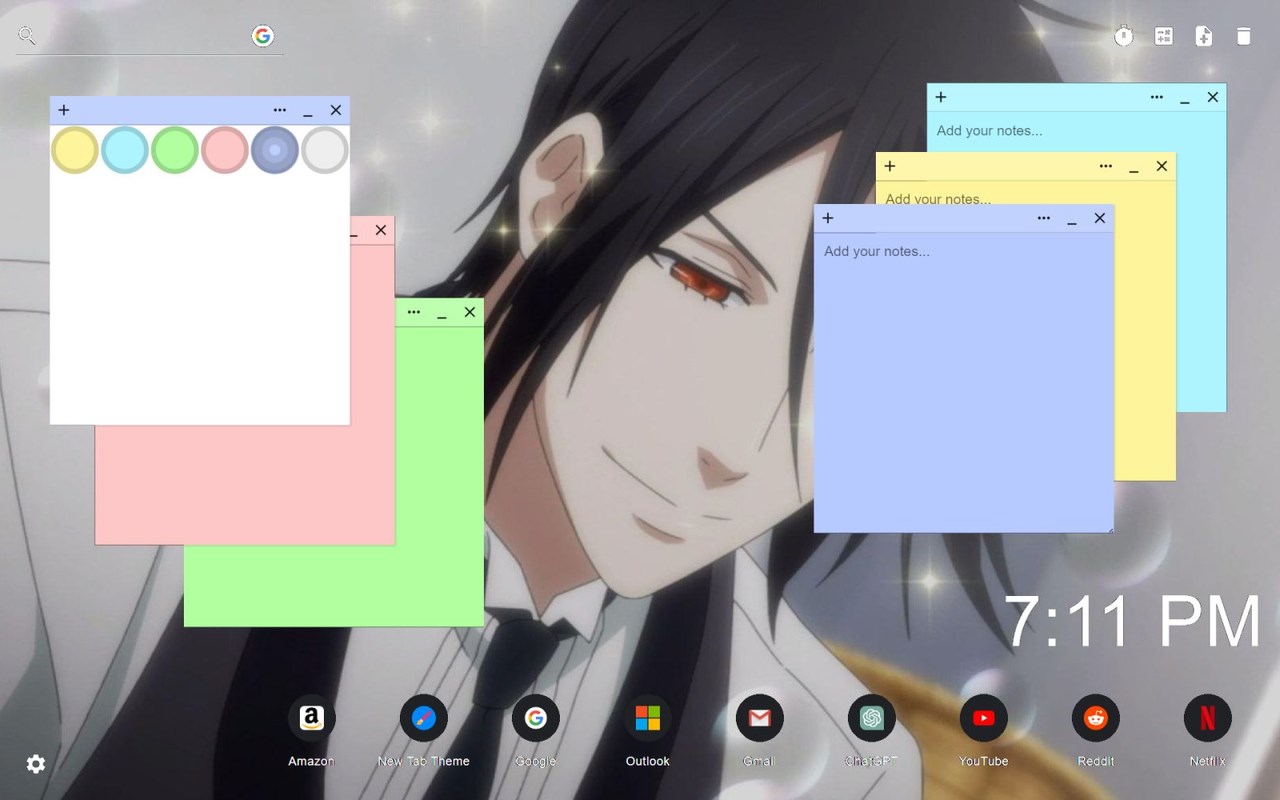Pick the green color circle
The height and width of the screenshot is (800, 1280).
coord(175,150)
